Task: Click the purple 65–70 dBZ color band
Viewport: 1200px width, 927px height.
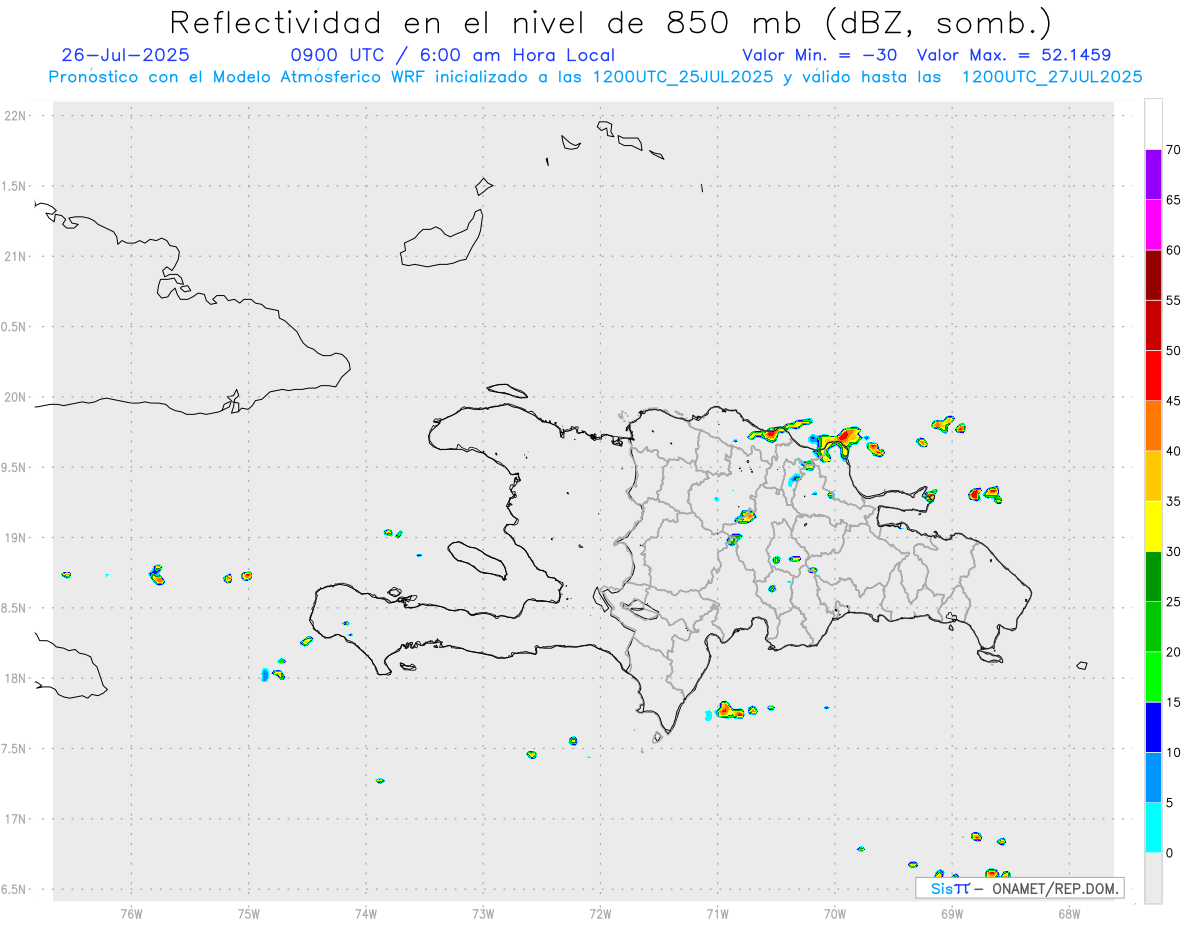Action: click(x=1153, y=175)
